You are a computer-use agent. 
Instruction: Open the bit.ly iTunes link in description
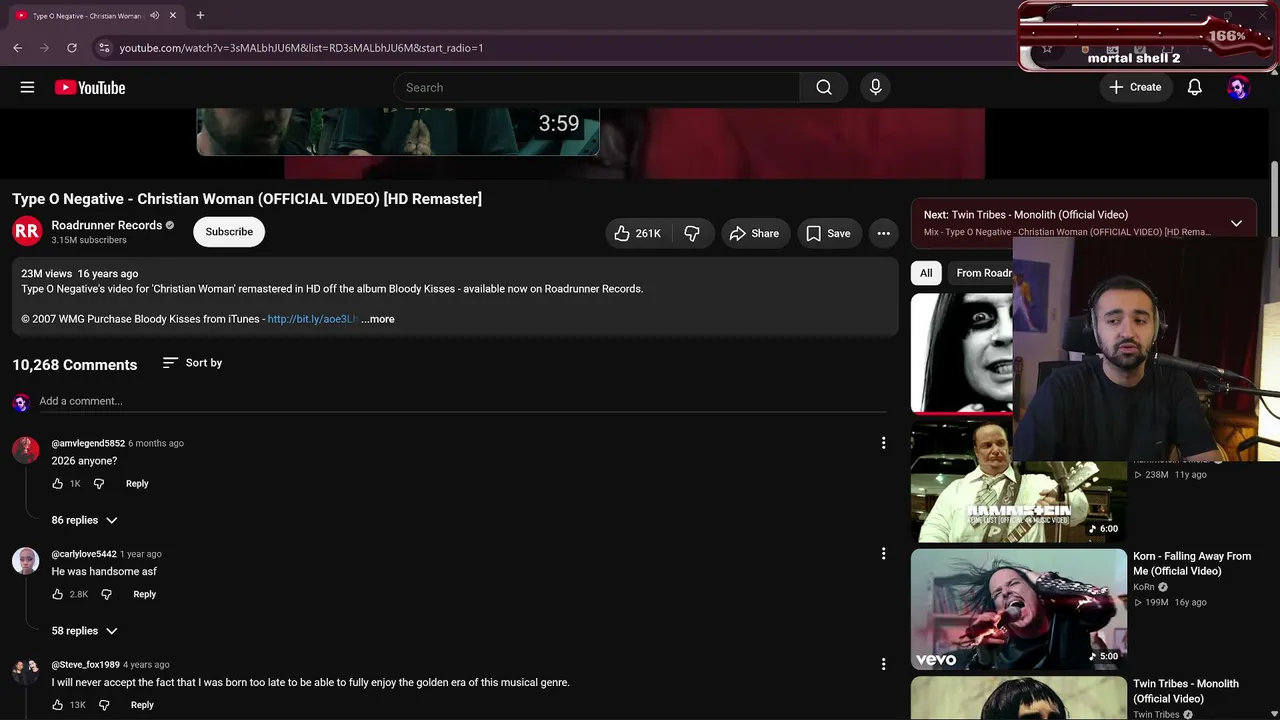point(312,319)
